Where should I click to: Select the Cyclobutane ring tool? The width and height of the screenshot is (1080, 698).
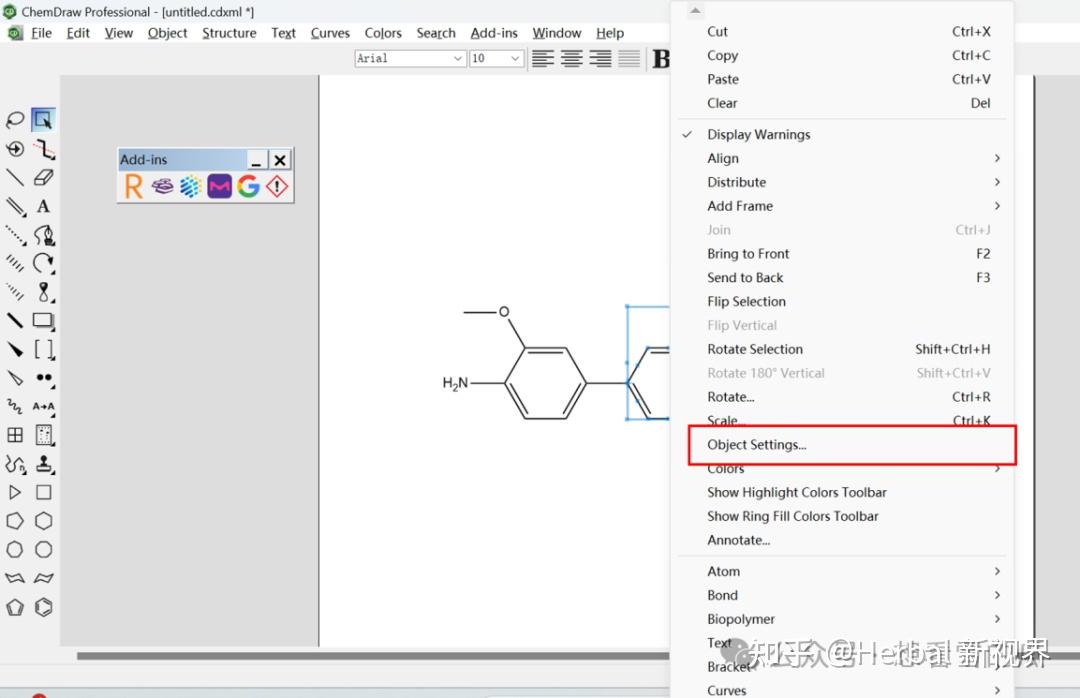tap(43, 493)
